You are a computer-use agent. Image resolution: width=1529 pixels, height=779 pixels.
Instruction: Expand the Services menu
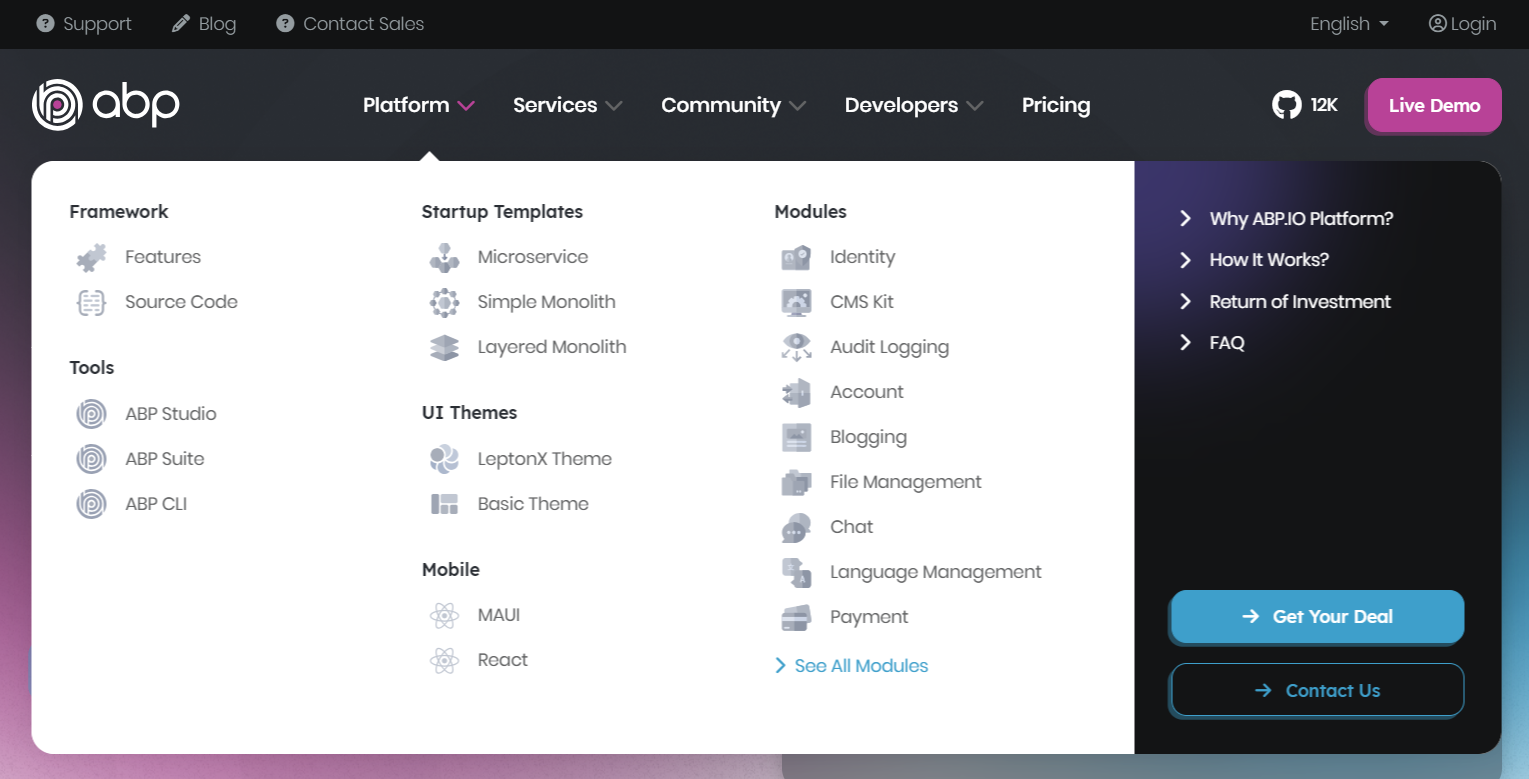click(567, 105)
